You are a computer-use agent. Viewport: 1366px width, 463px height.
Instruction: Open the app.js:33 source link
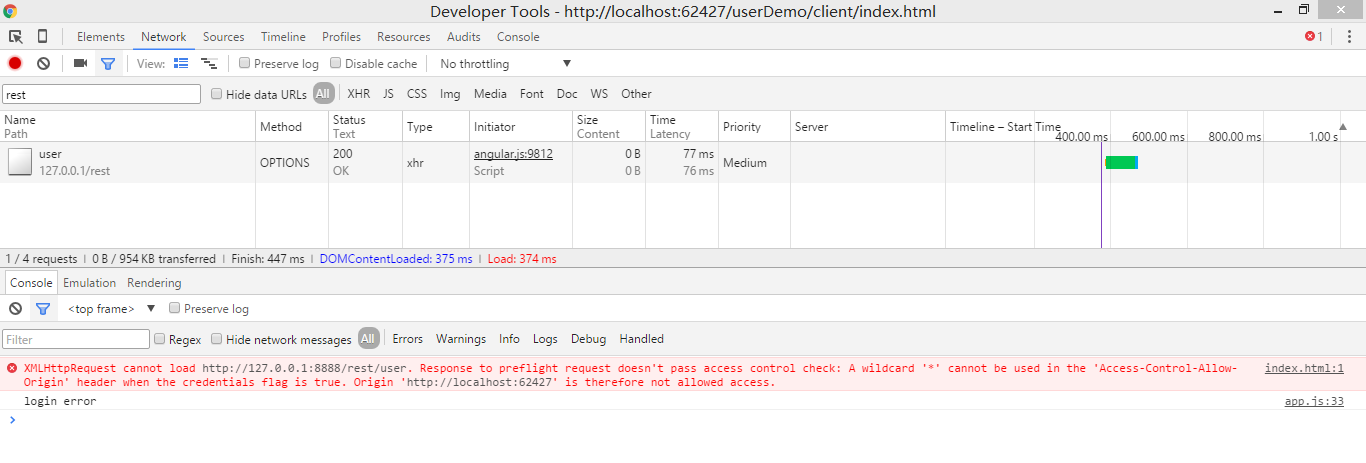point(1313,401)
